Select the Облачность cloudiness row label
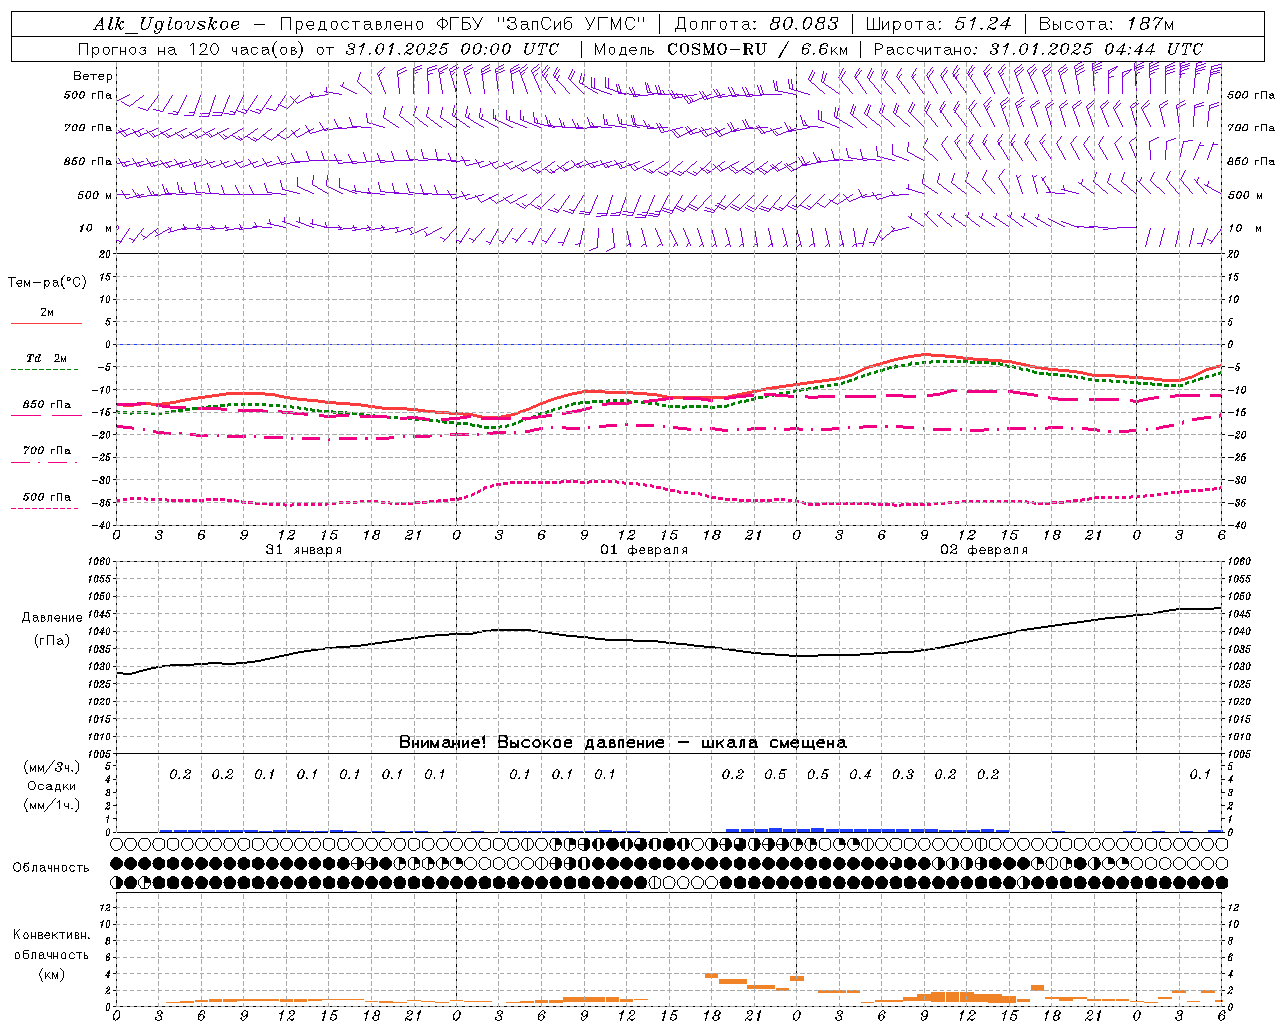 (51, 867)
